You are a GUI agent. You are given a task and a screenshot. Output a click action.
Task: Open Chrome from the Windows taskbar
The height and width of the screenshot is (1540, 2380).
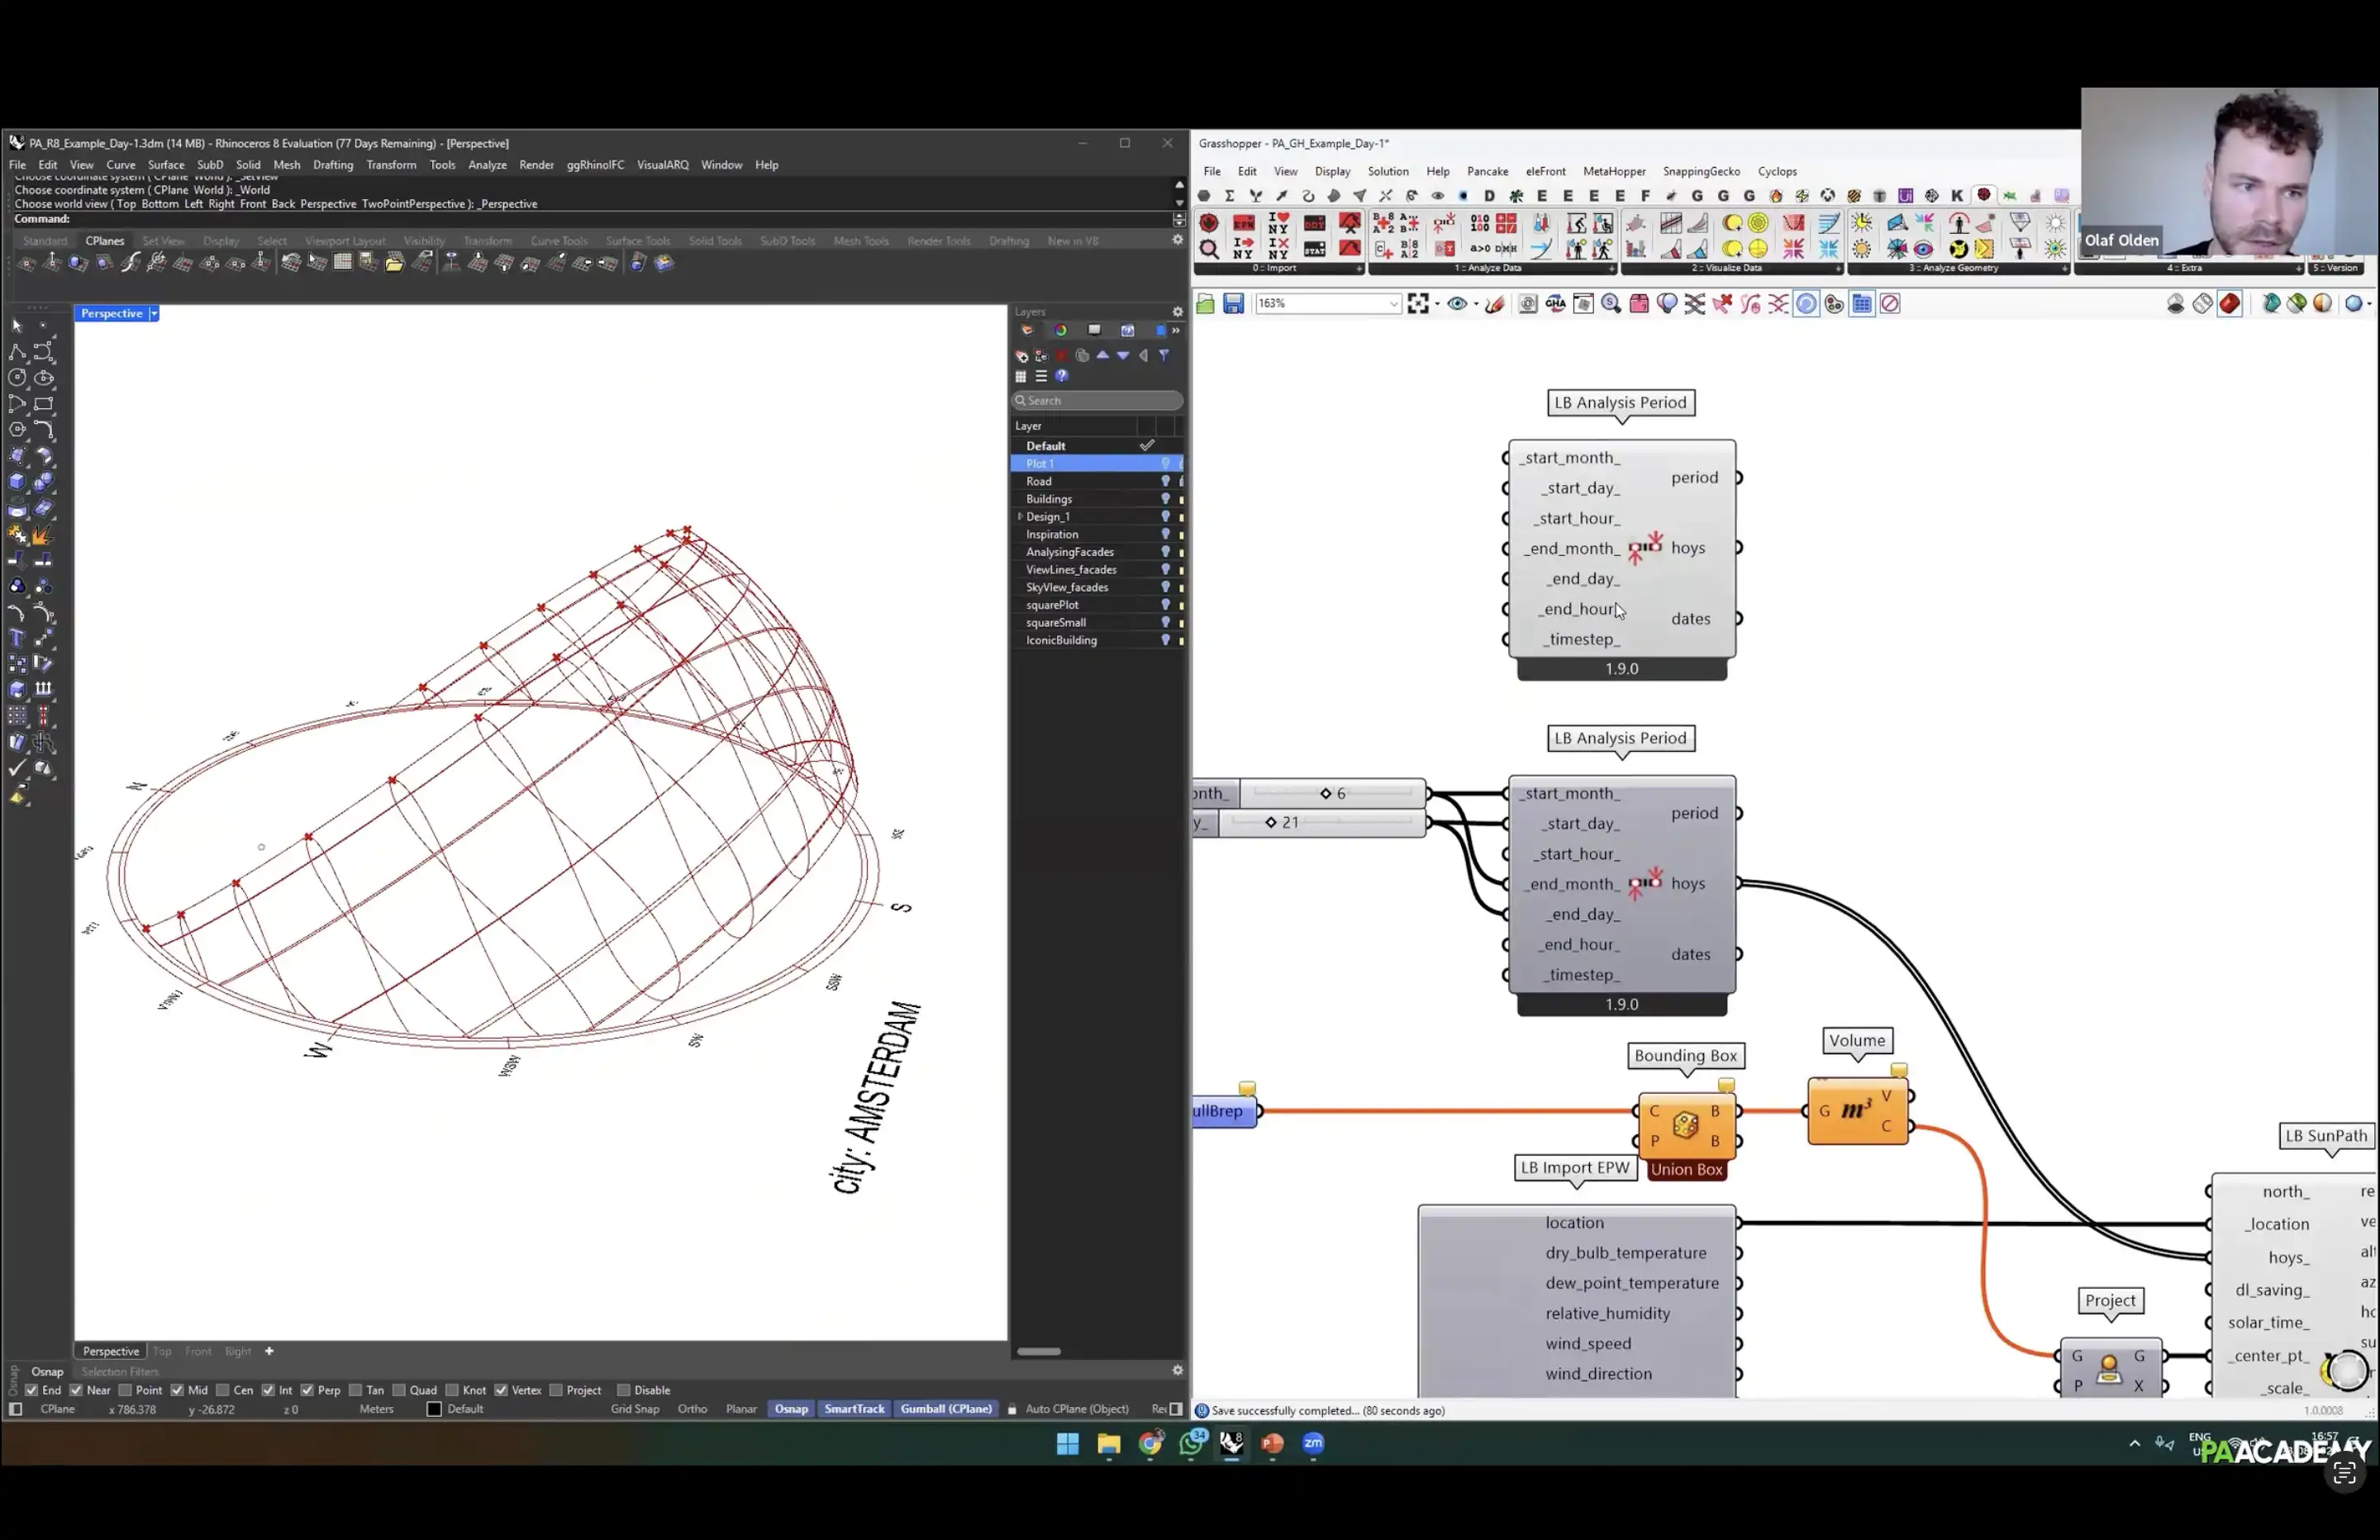[1150, 1443]
